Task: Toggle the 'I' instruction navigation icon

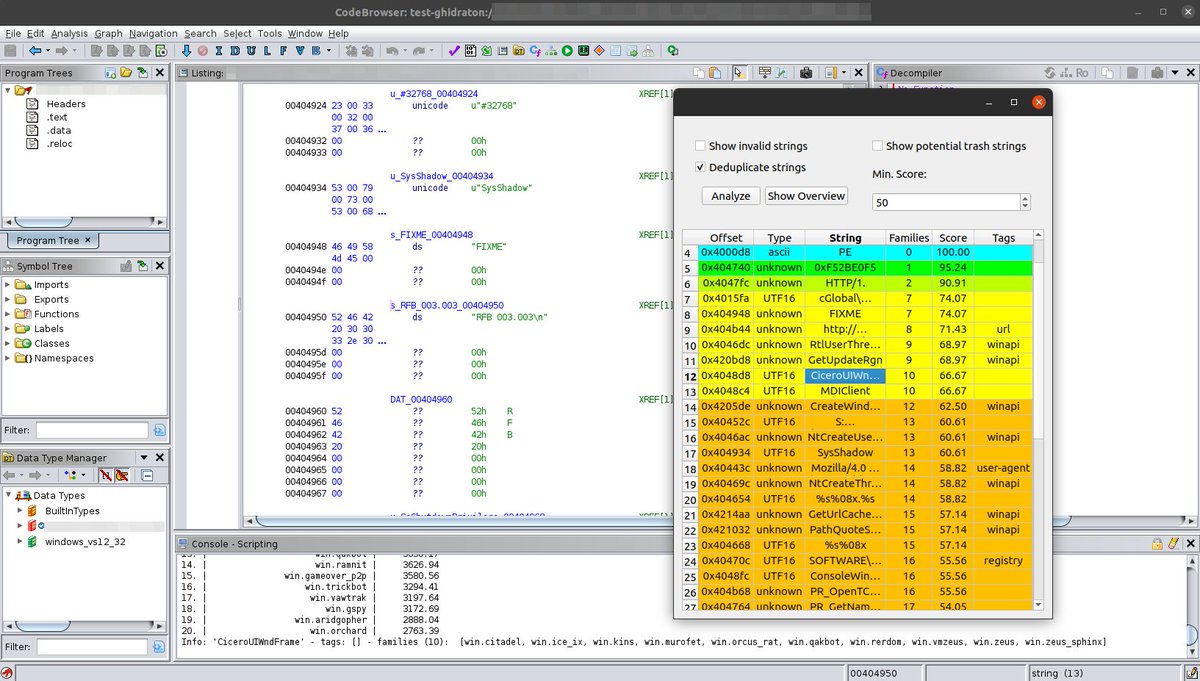Action: (219, 50)
